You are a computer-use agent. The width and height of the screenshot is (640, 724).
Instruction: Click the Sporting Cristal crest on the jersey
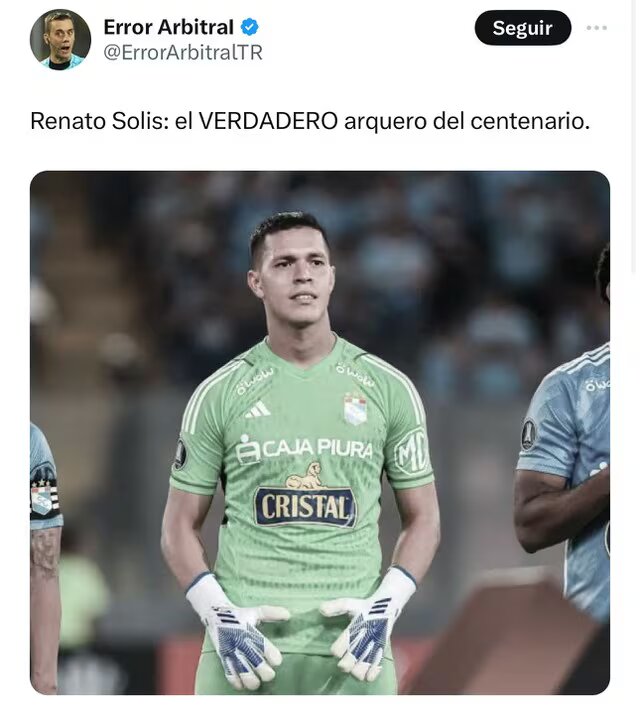click(x=355, y=409)
